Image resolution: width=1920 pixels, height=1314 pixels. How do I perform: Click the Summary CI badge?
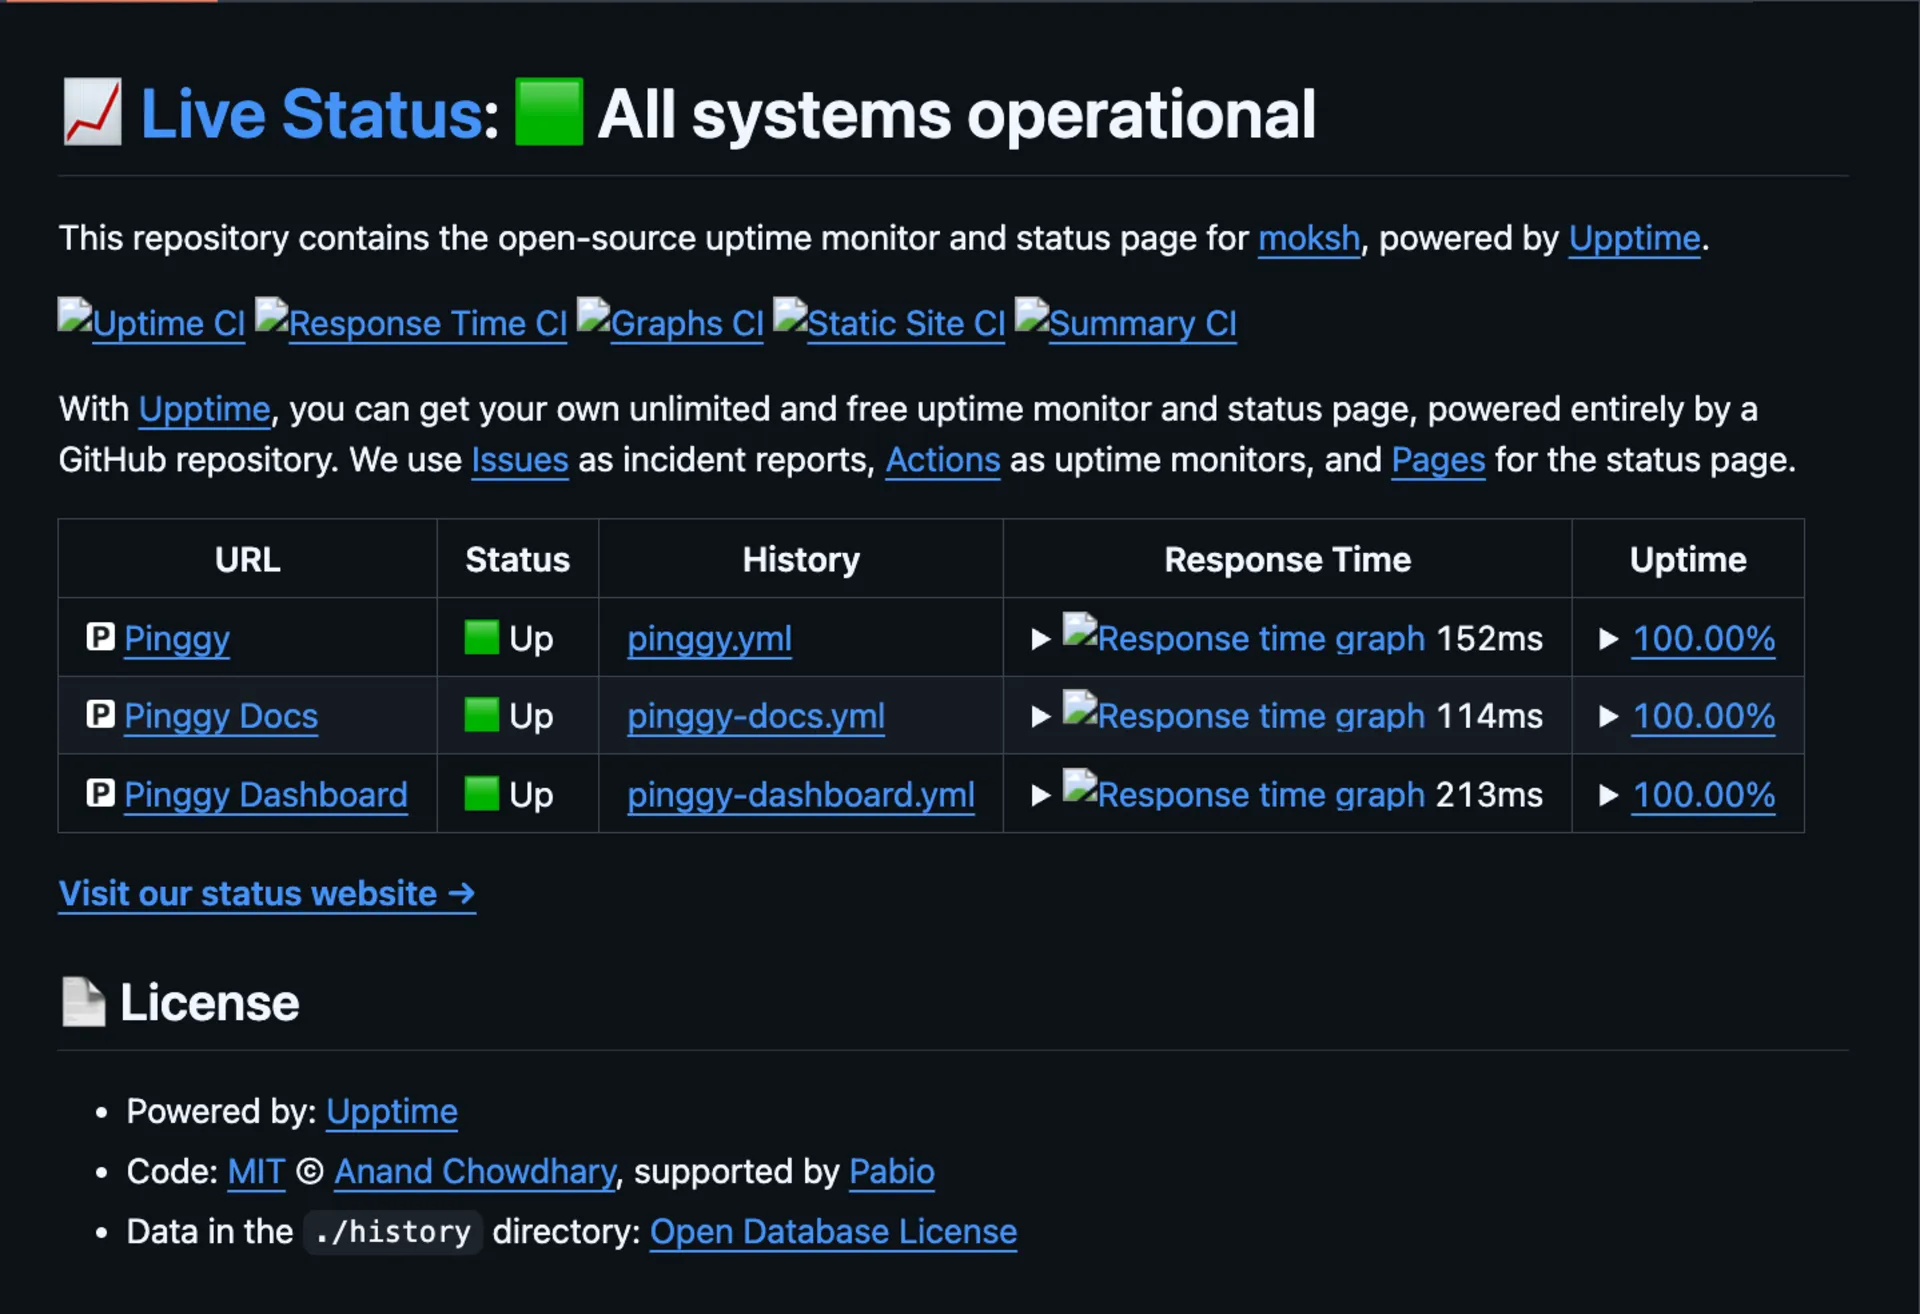1124,322
